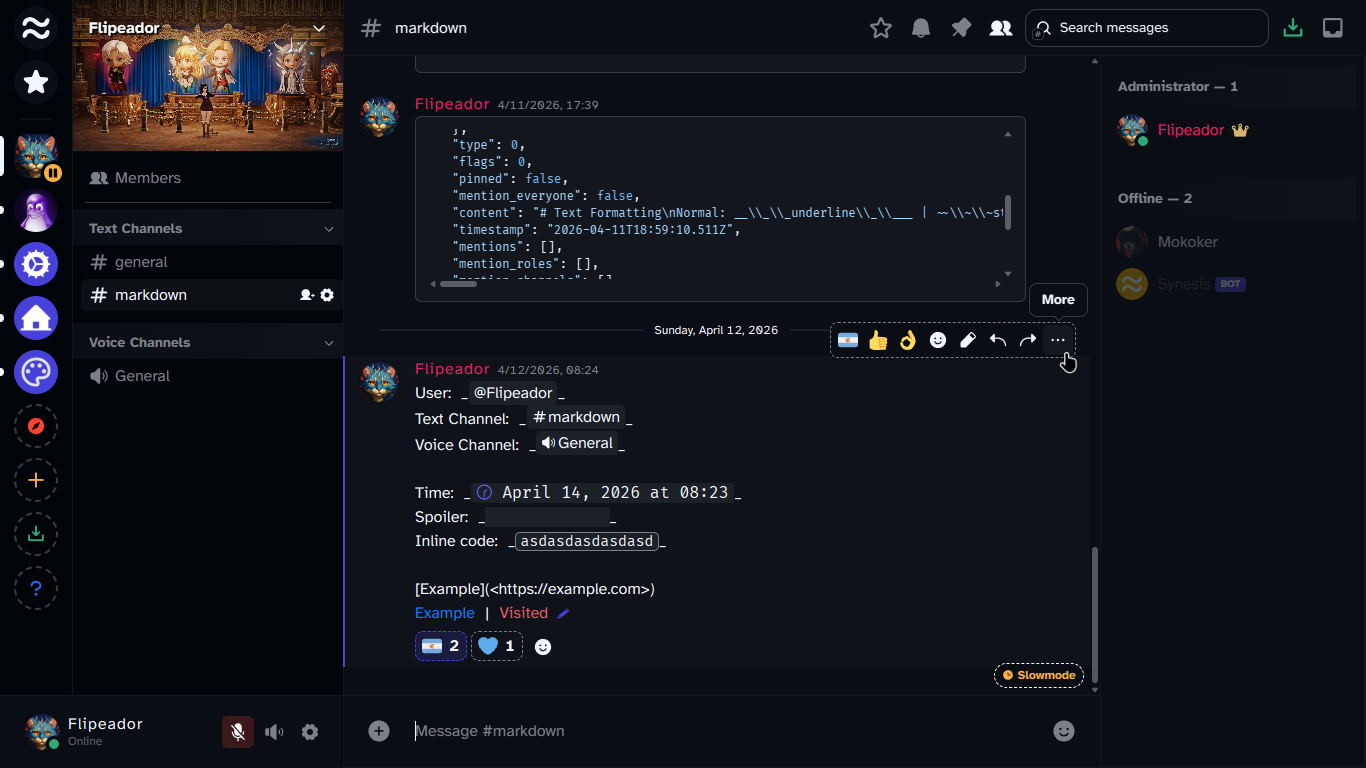Click the orange plus Add server icon
Screen dimensions: 1366x768
pos(36,480)
